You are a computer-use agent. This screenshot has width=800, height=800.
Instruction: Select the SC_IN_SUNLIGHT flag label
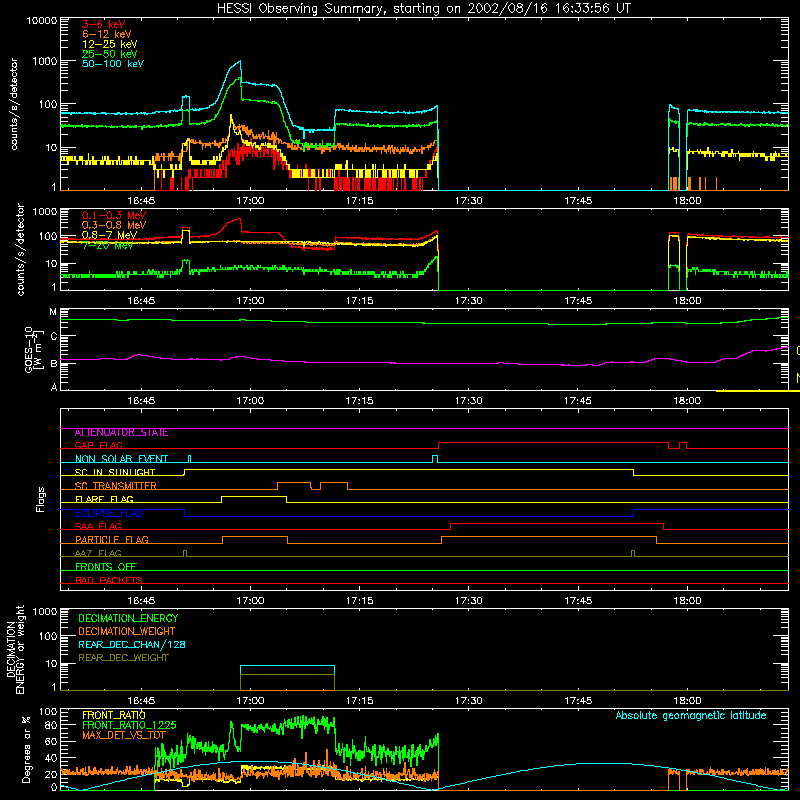[x=115, y=472]
